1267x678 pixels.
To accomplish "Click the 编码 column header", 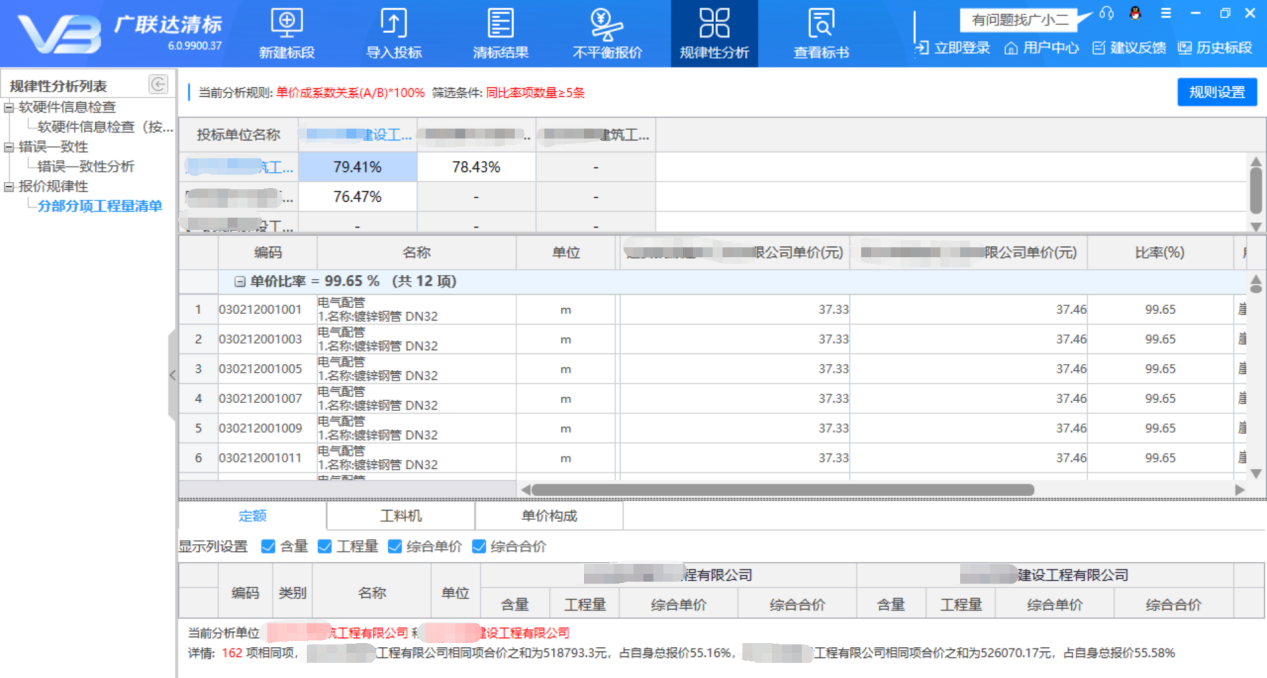I will click(268, 253).
